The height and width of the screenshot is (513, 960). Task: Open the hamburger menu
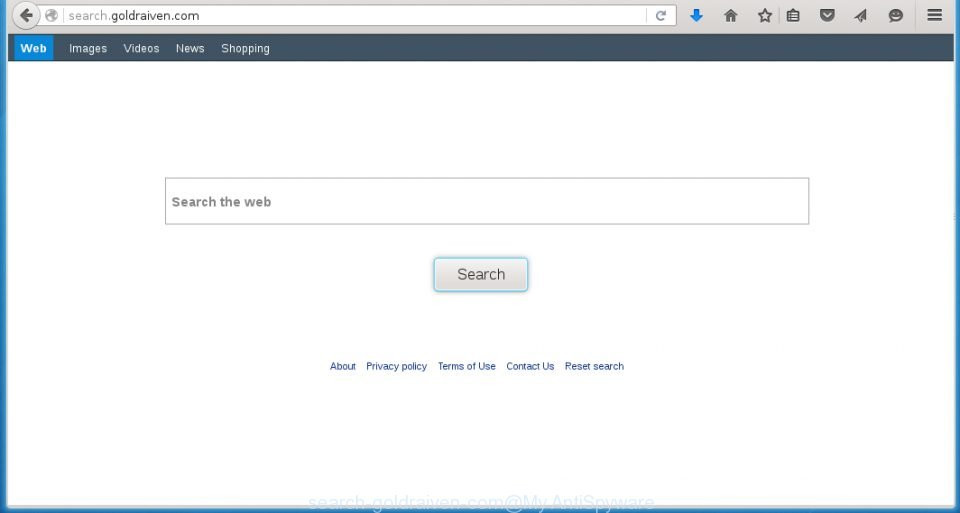(934, 15)
